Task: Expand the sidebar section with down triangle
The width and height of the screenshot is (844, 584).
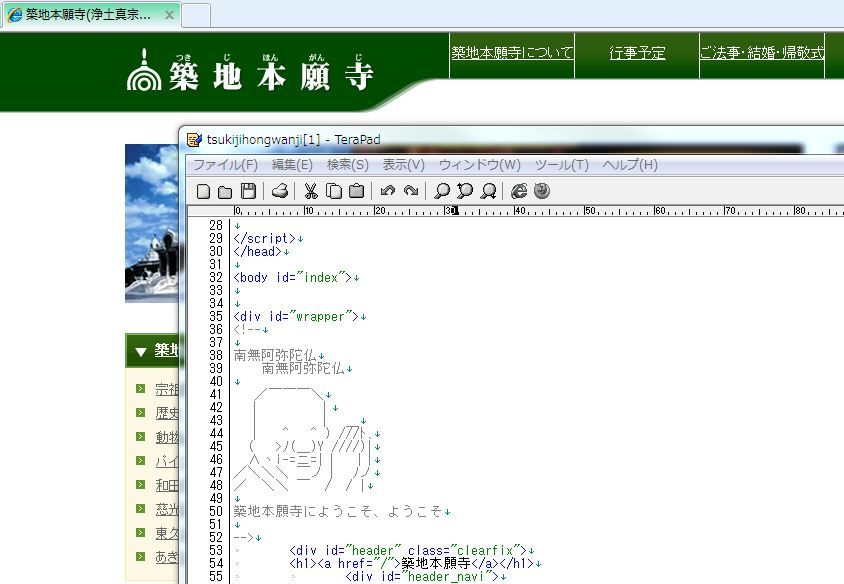Action: (x=141, y=352)
